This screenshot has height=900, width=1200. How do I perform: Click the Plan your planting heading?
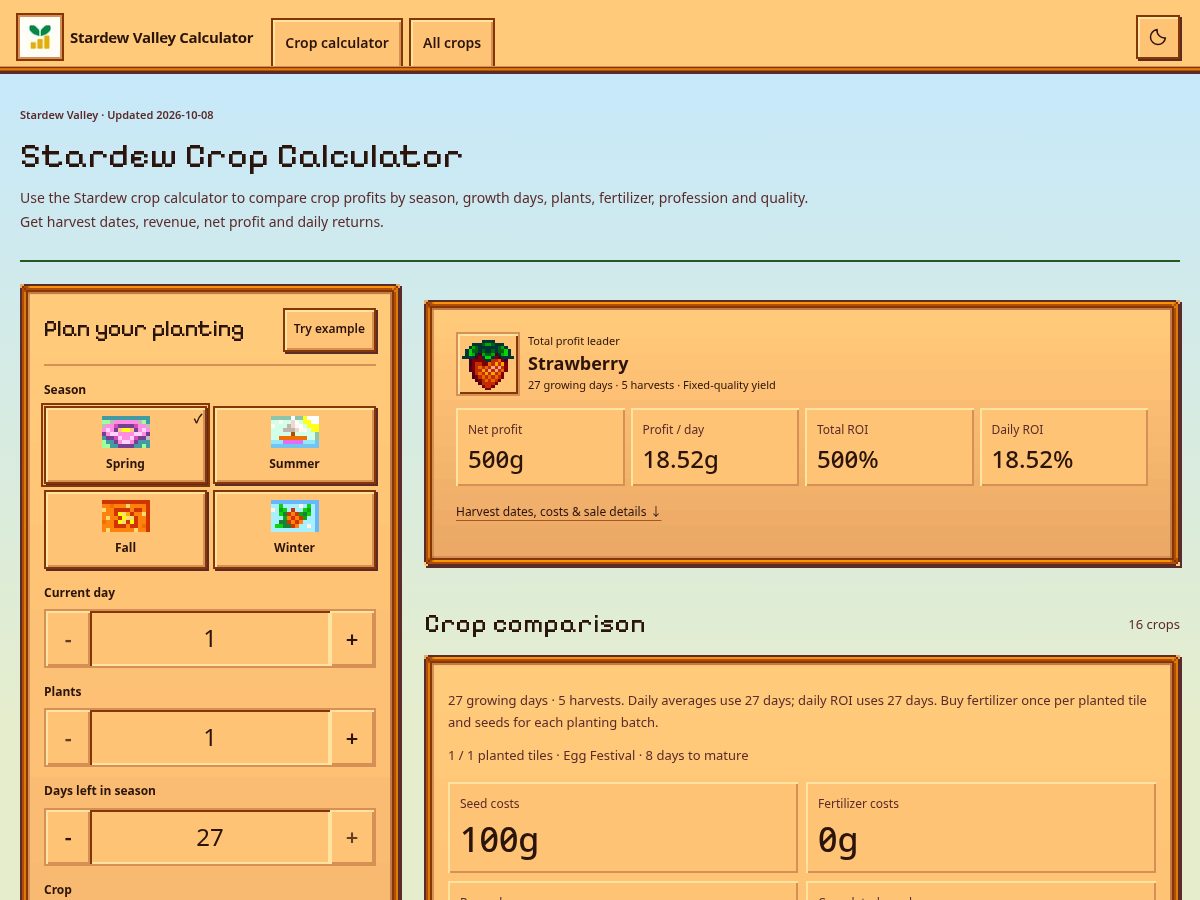[x=144, y=329]
